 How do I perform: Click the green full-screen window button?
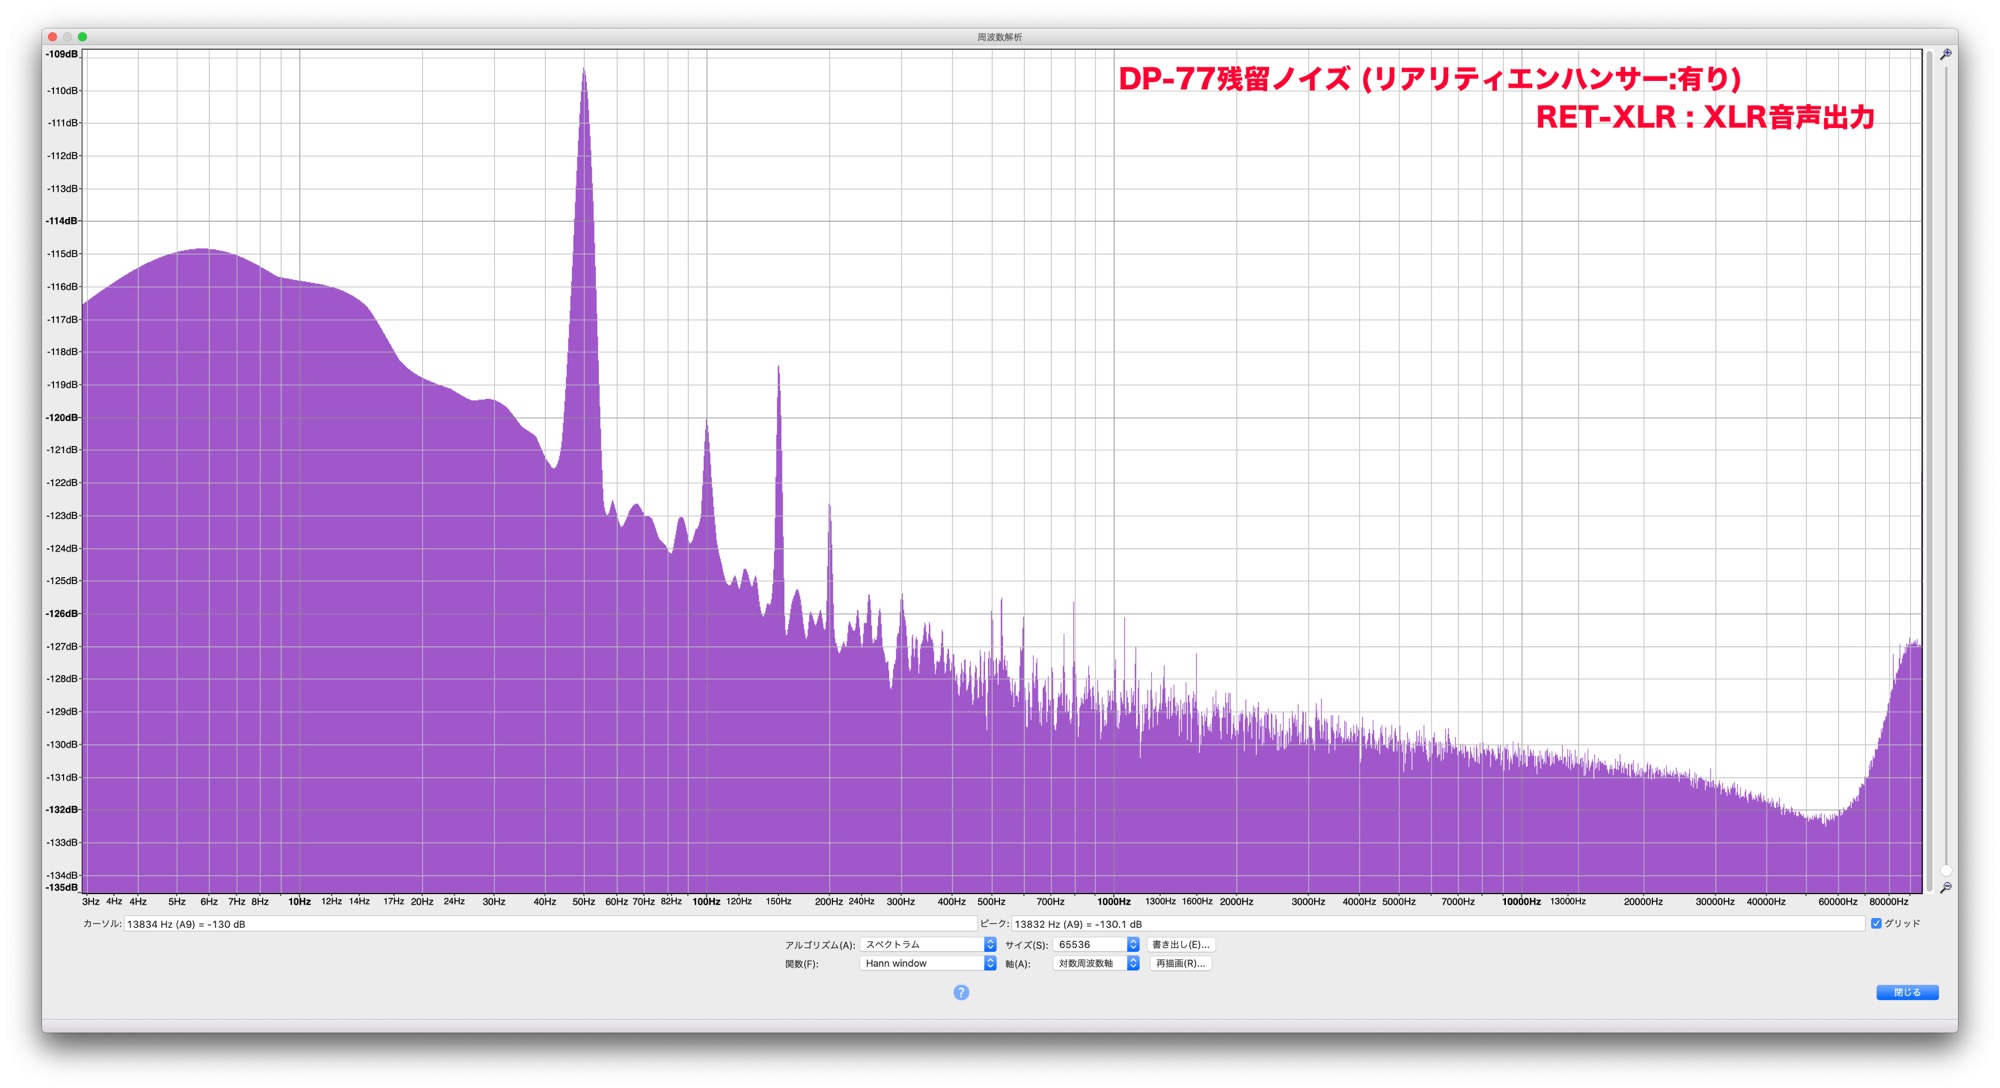(x=83, y=37)
